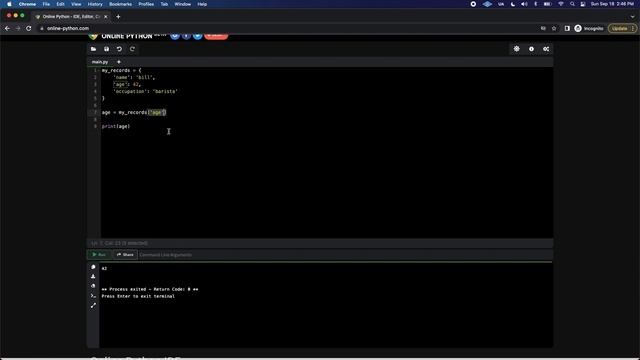This screenshot has height=360, width=640.
Task: Toggle editor theme icon next to gear
Action: 531,49
